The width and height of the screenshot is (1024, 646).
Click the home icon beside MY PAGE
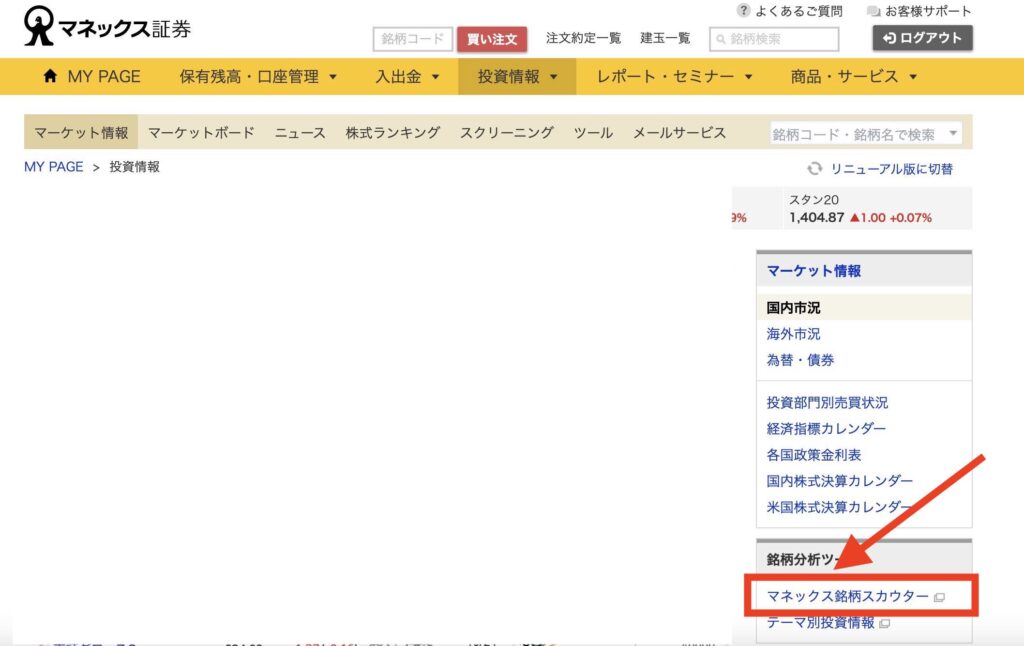coord(50,77)
